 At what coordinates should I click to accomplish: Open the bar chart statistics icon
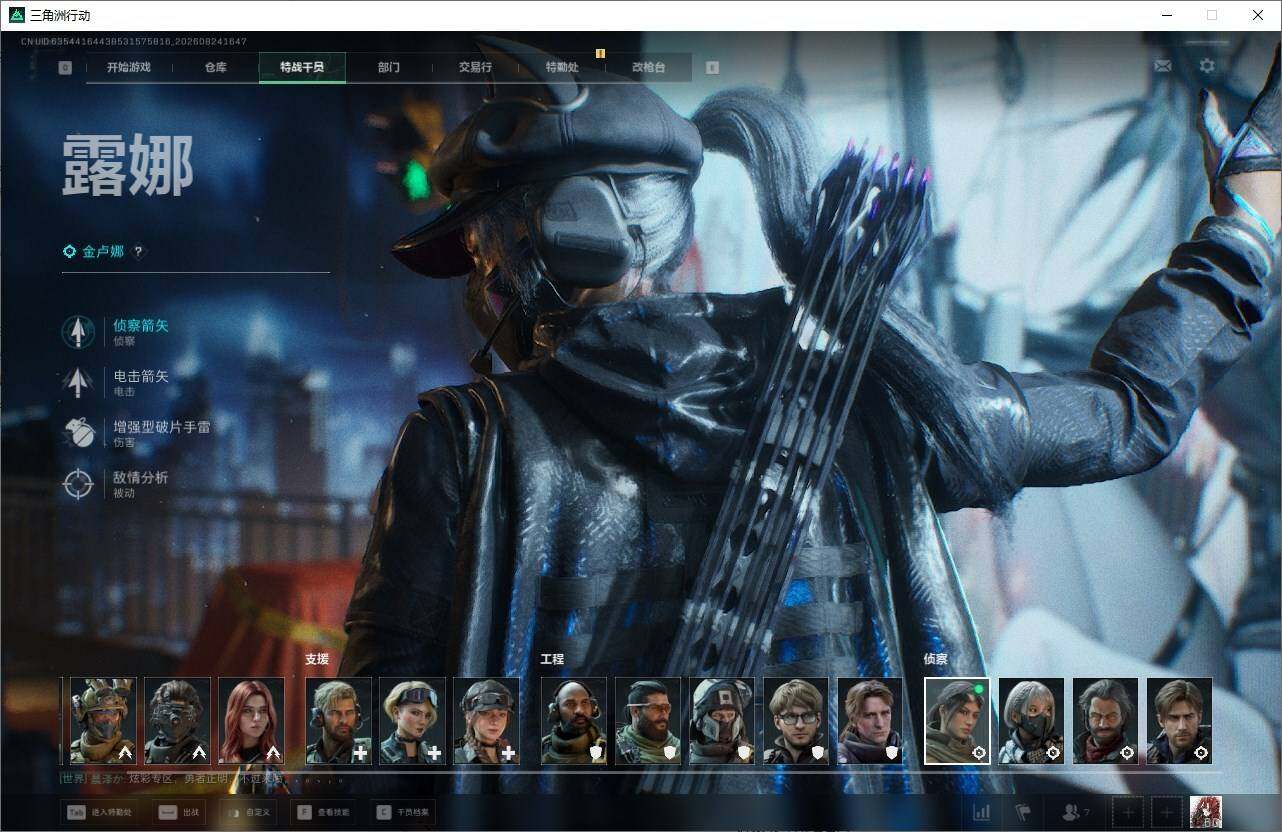(x=982, y=813)
